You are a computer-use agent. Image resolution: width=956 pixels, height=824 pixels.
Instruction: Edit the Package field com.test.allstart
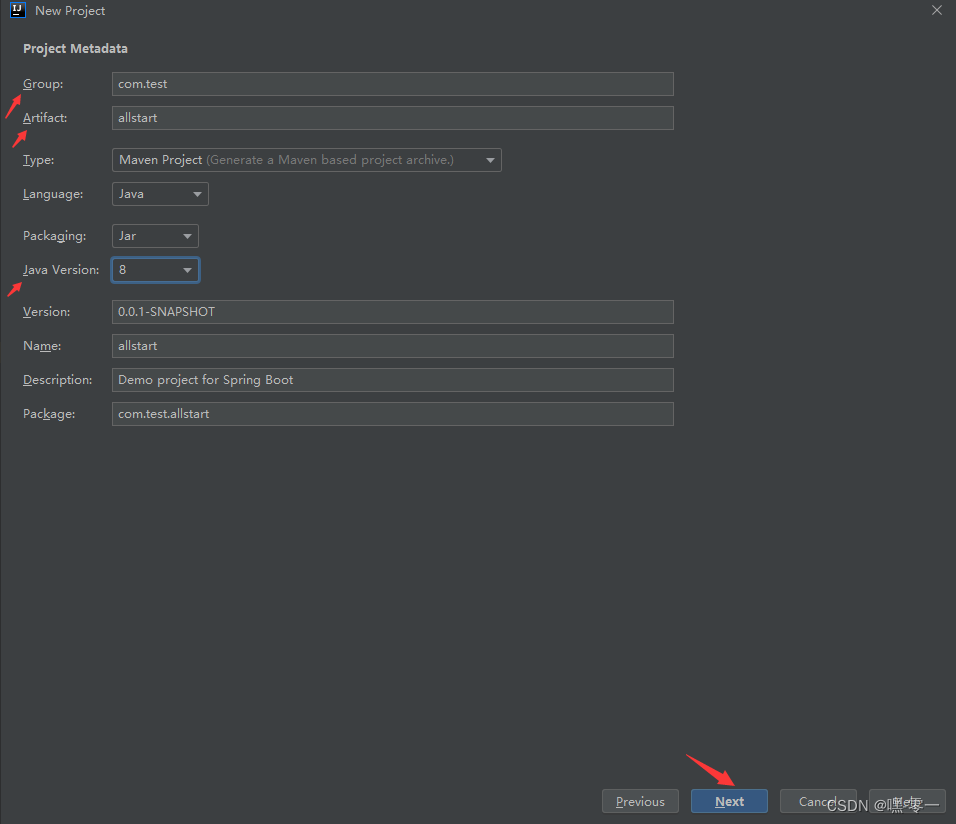pos(393,414)
